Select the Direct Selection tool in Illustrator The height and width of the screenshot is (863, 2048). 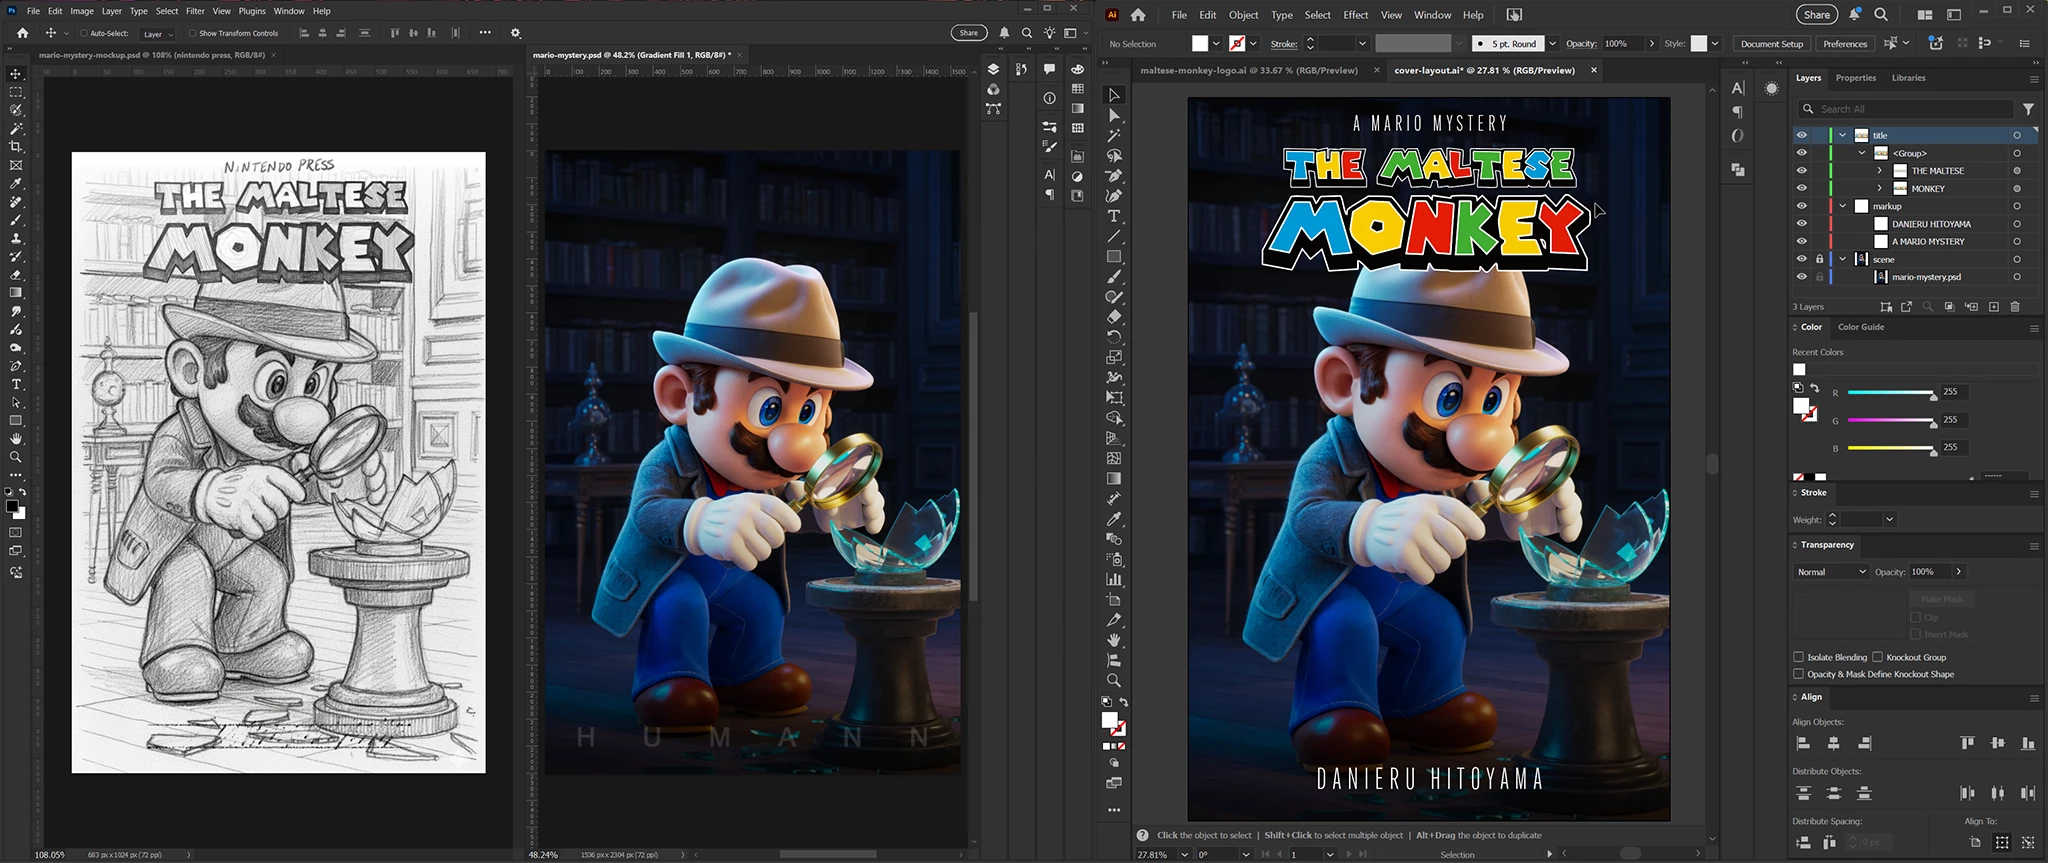point(1114,116)
